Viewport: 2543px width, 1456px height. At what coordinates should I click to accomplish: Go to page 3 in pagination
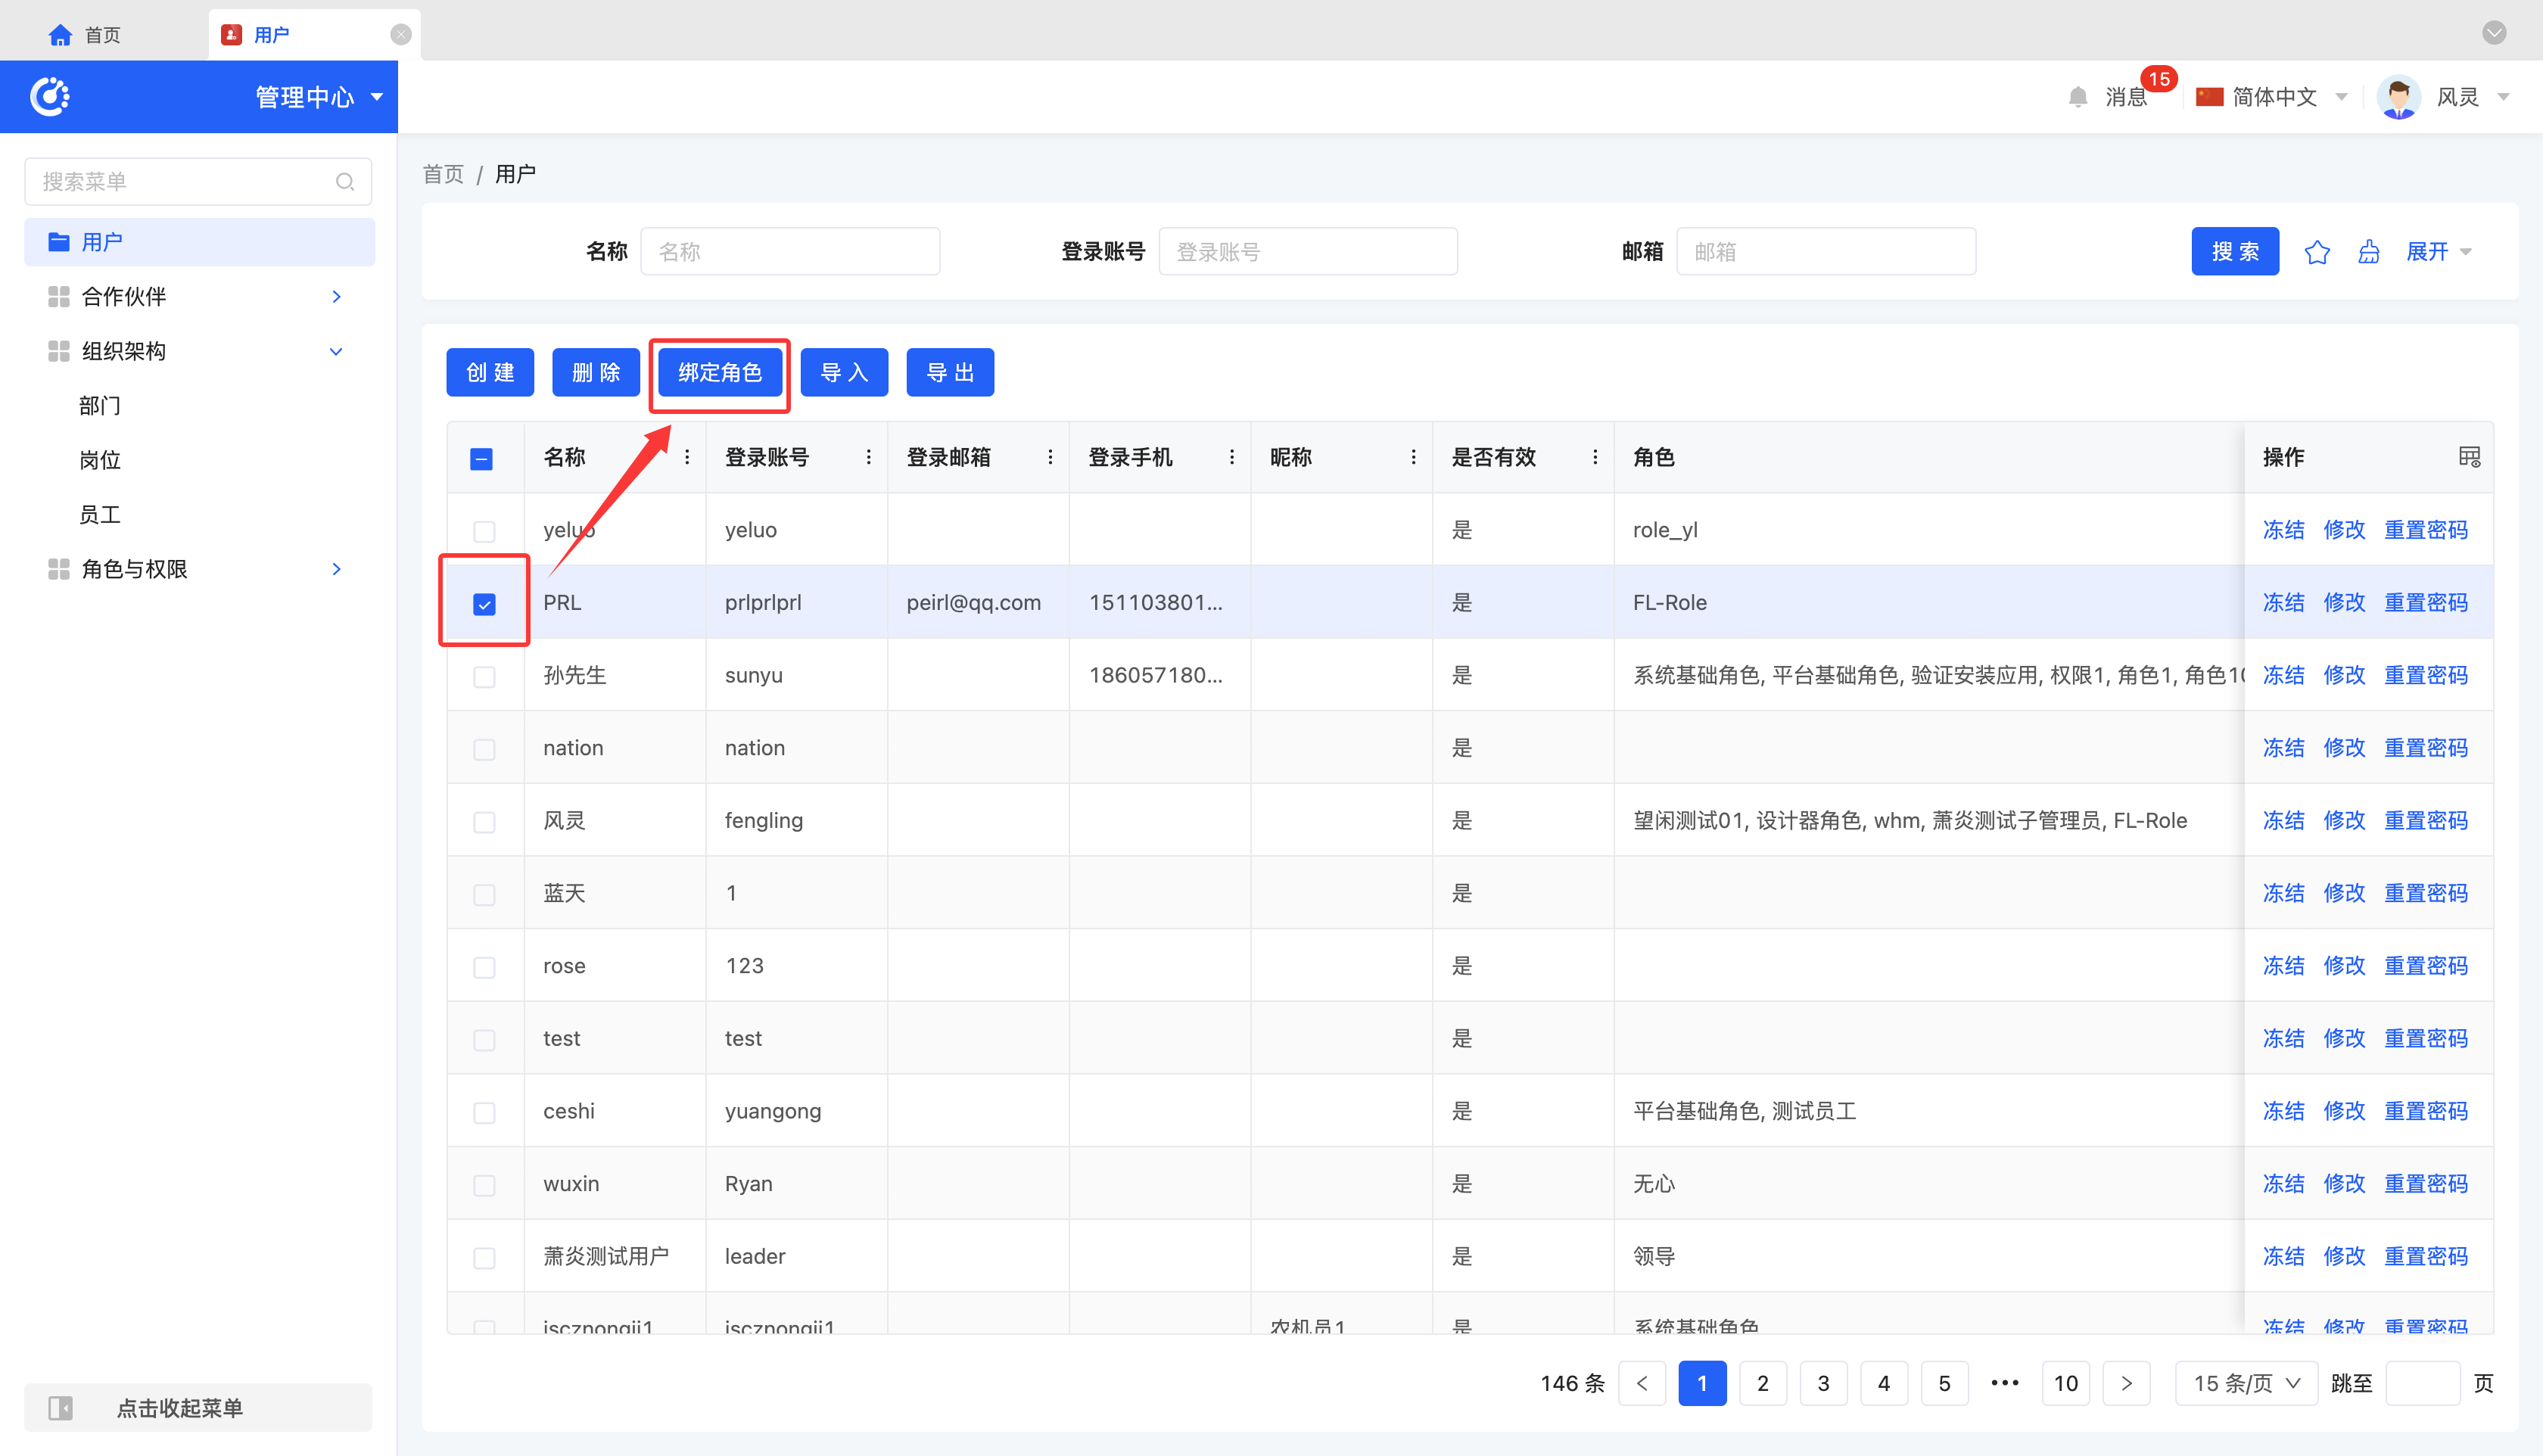pyautogui.click(x=1822, y=1383)
